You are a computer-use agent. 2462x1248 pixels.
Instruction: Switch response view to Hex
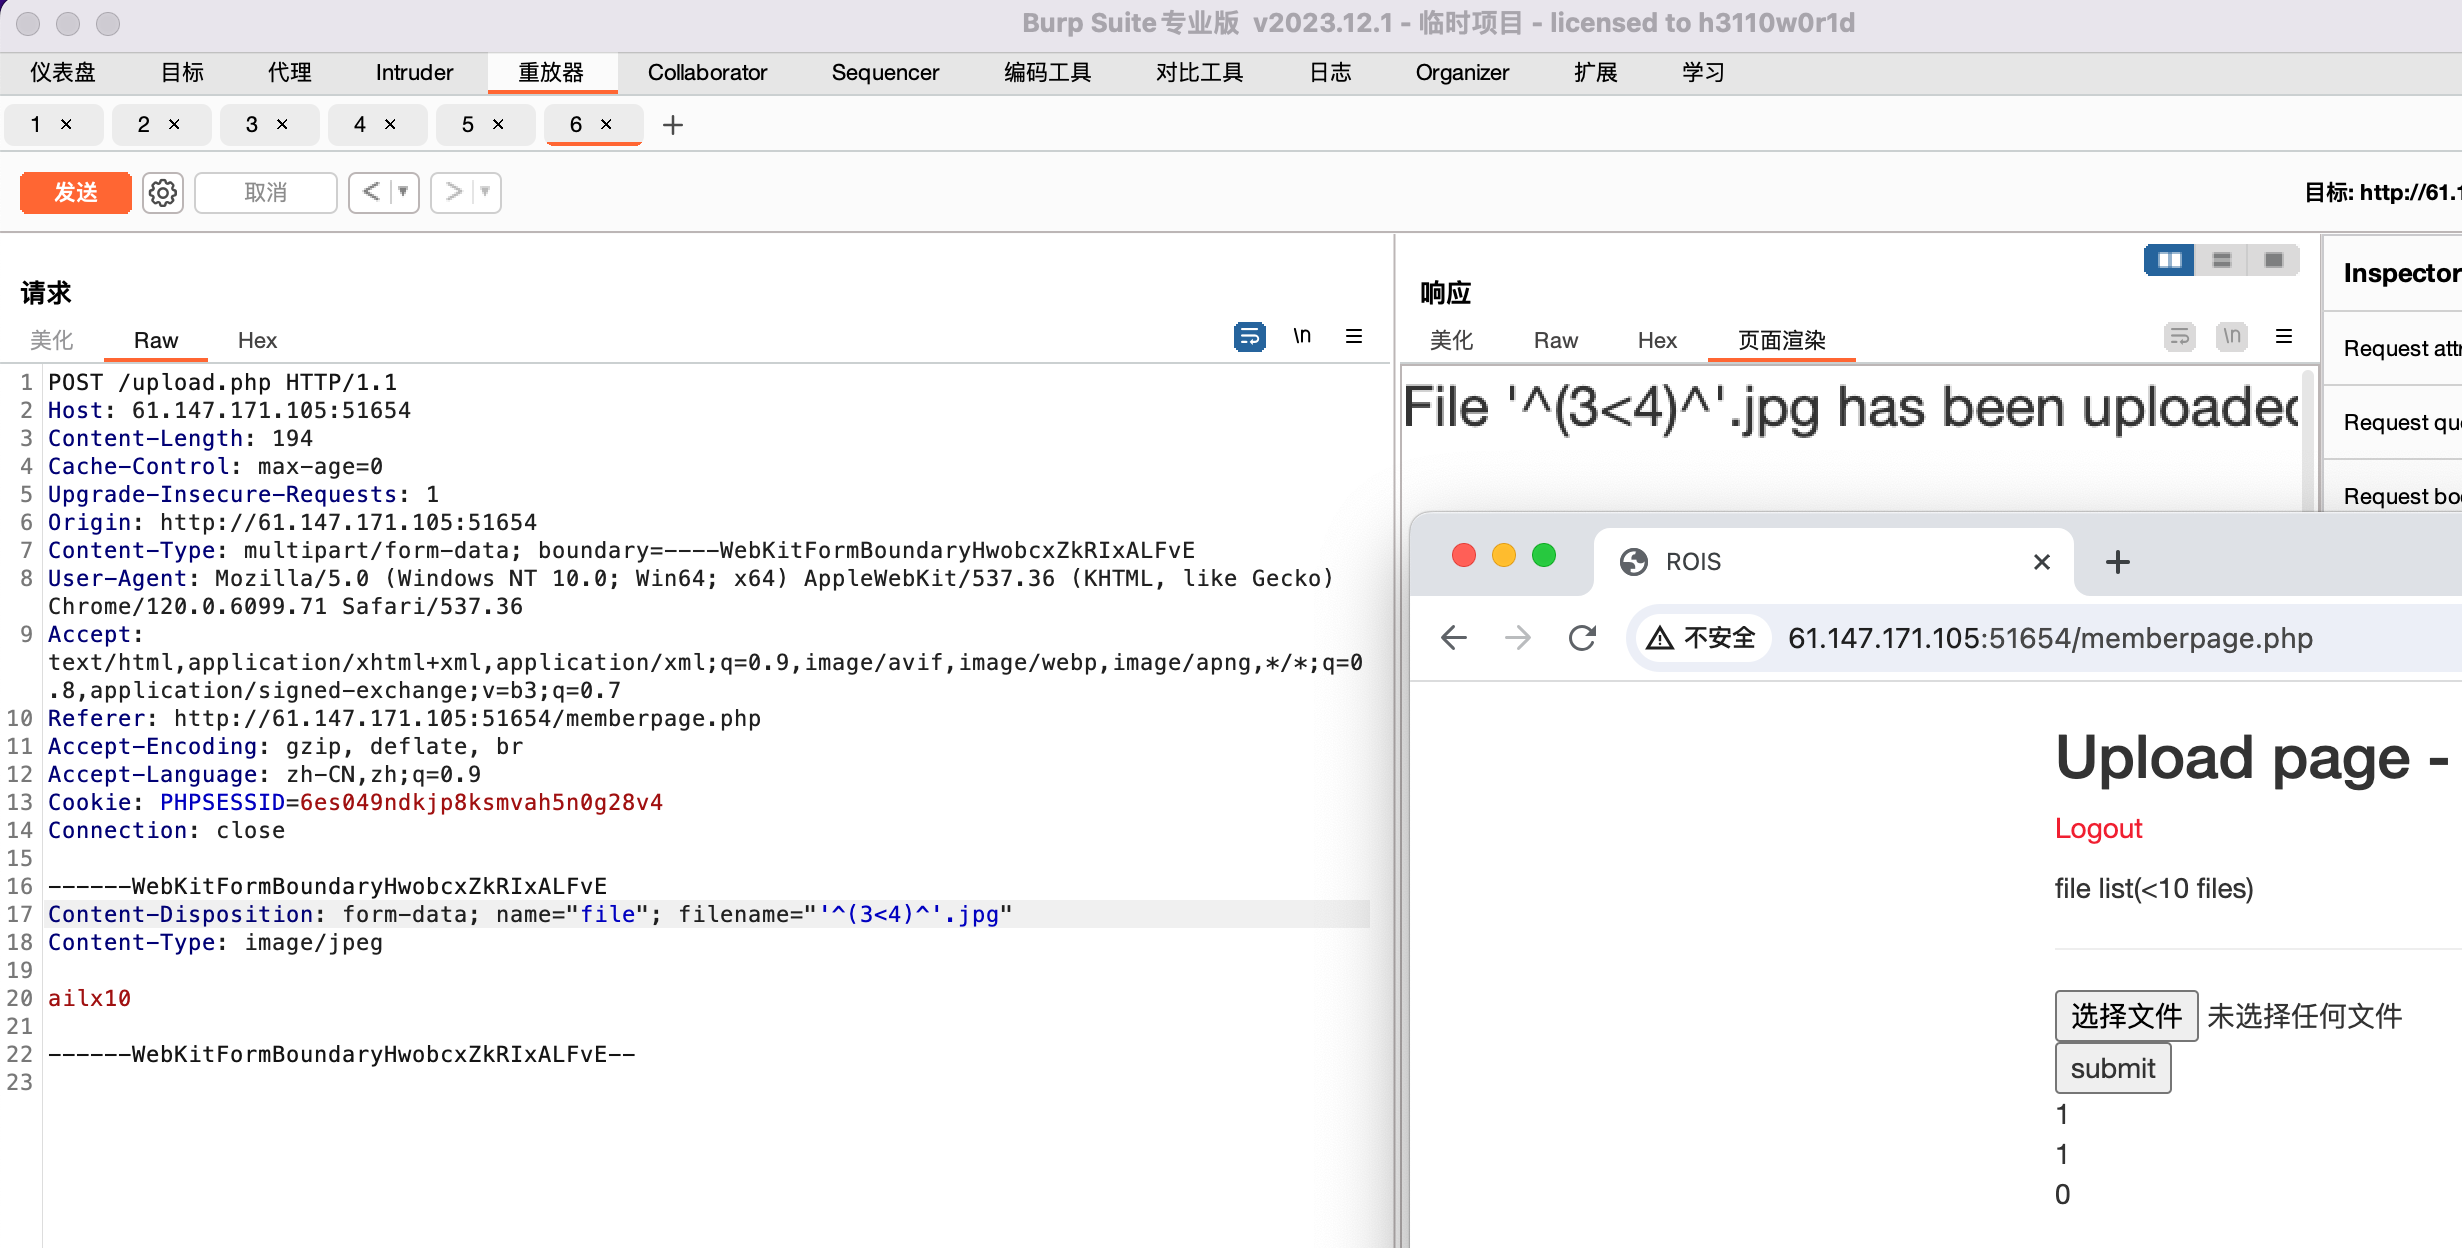click(x=1657, y=341)
